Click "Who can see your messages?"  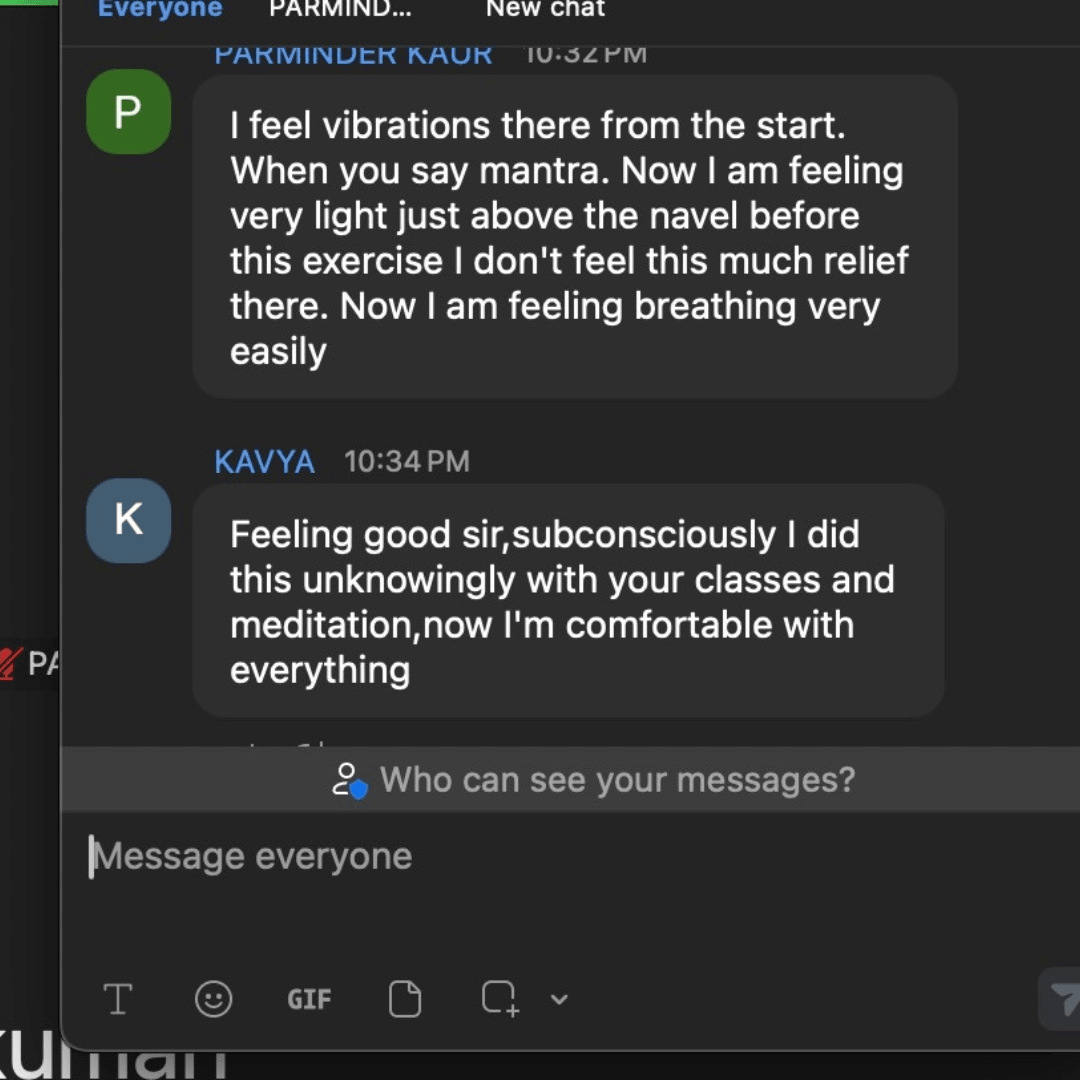click(617, 780)
